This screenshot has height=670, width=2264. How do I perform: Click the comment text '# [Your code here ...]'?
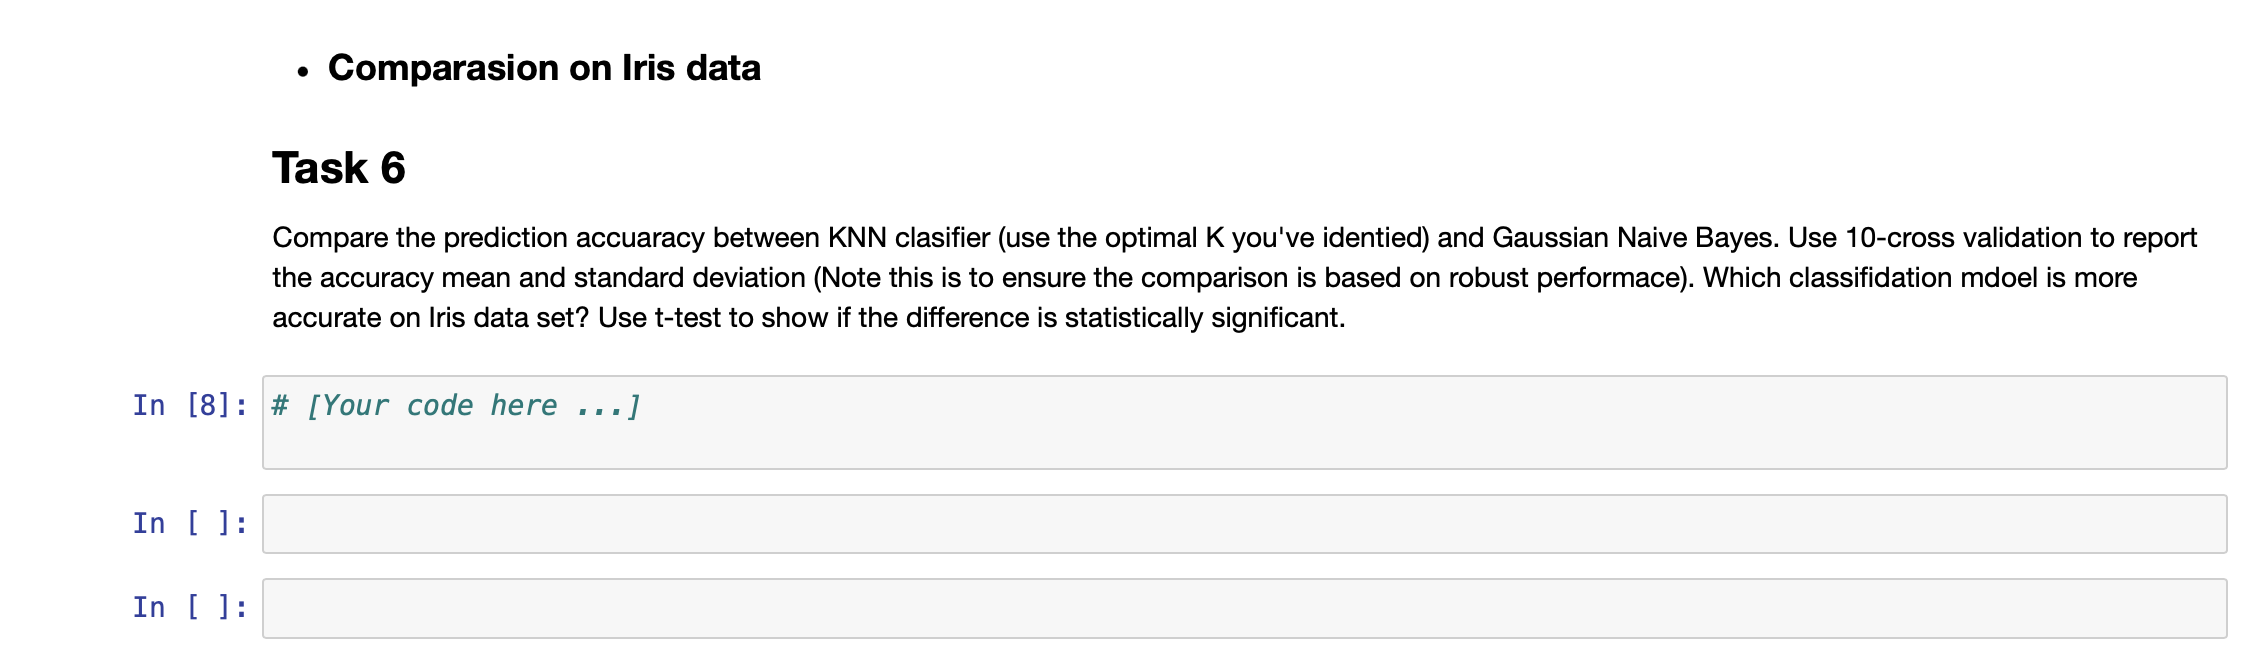(455, 405)
